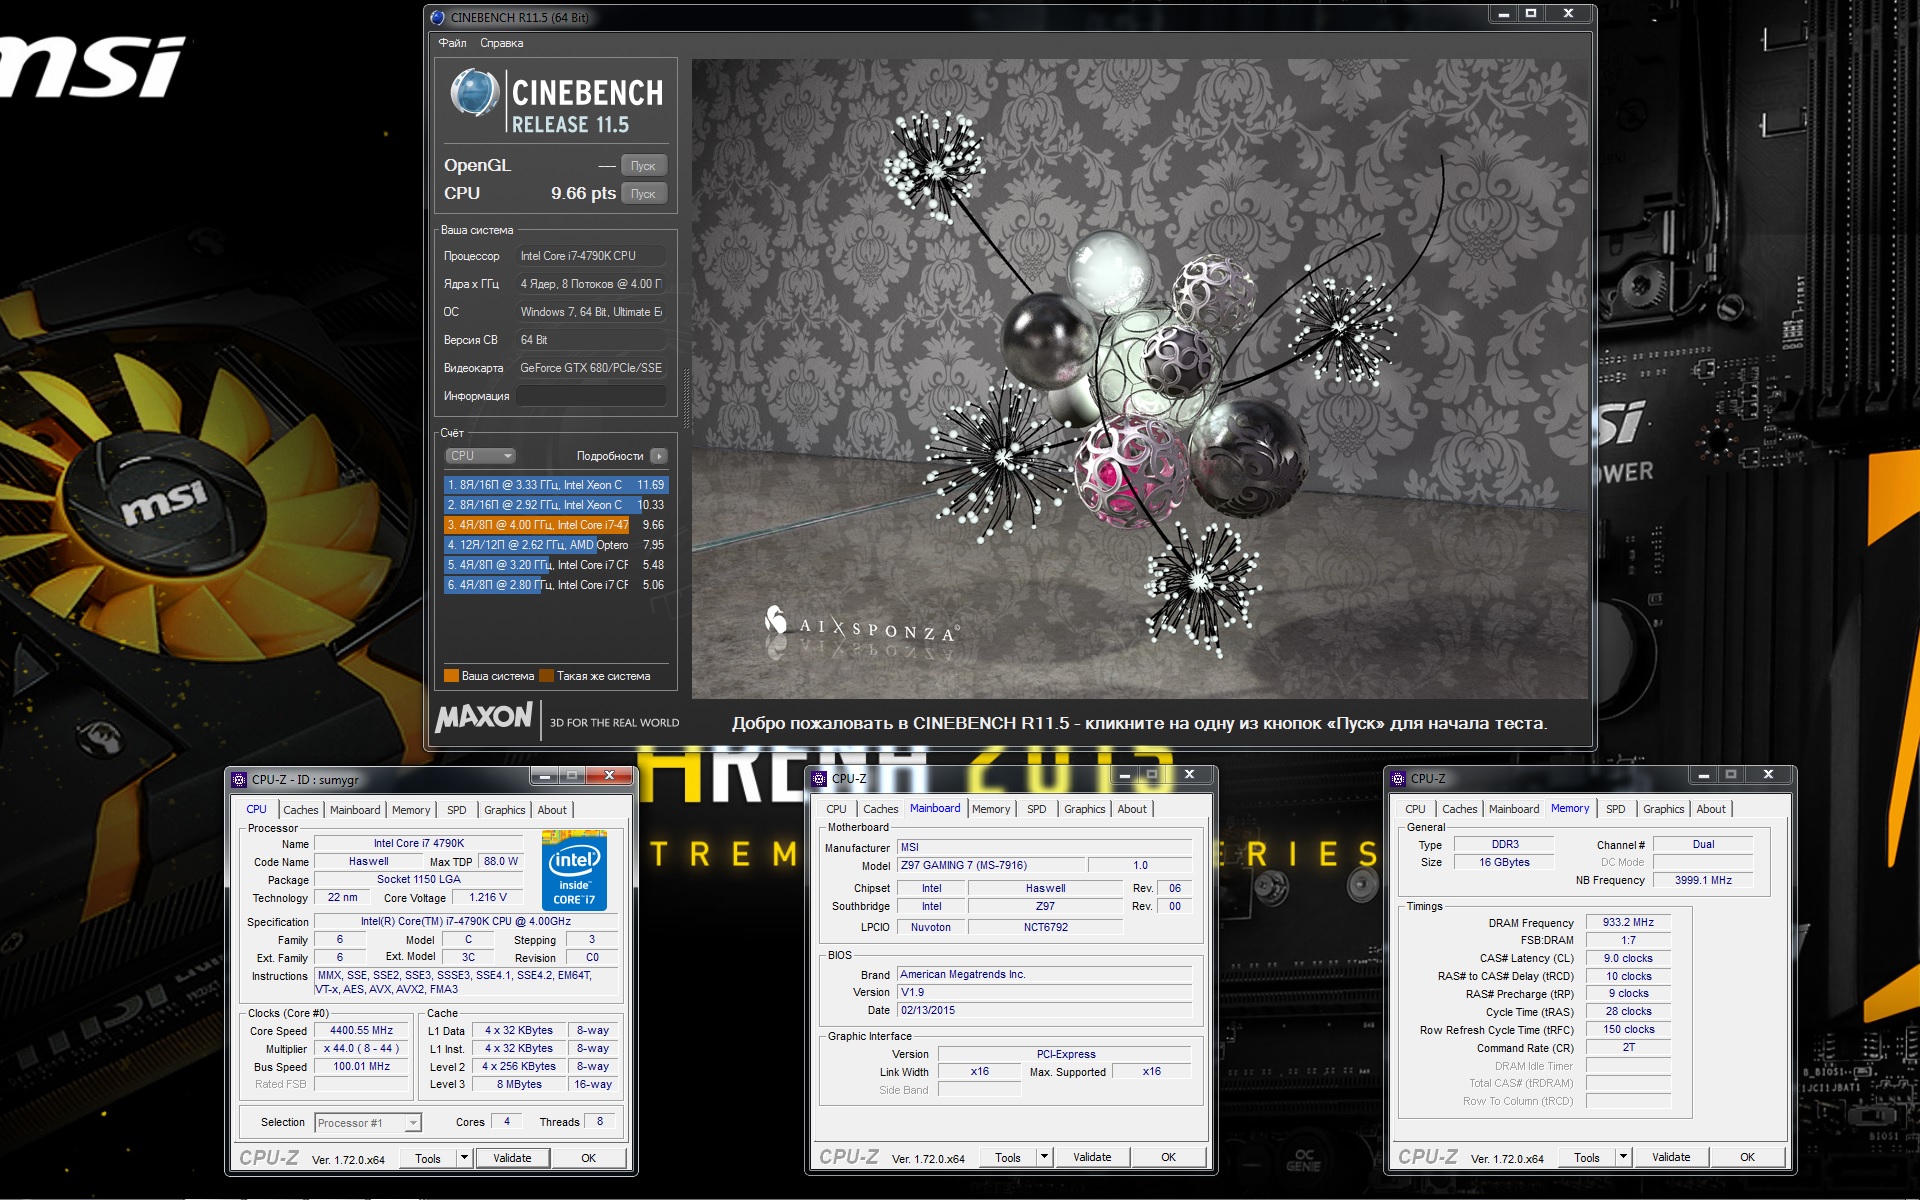This screenshot has height=1200, width=1920.
Task: Click the Cinebench render preview image
Action: click(x=1139, y=378)
